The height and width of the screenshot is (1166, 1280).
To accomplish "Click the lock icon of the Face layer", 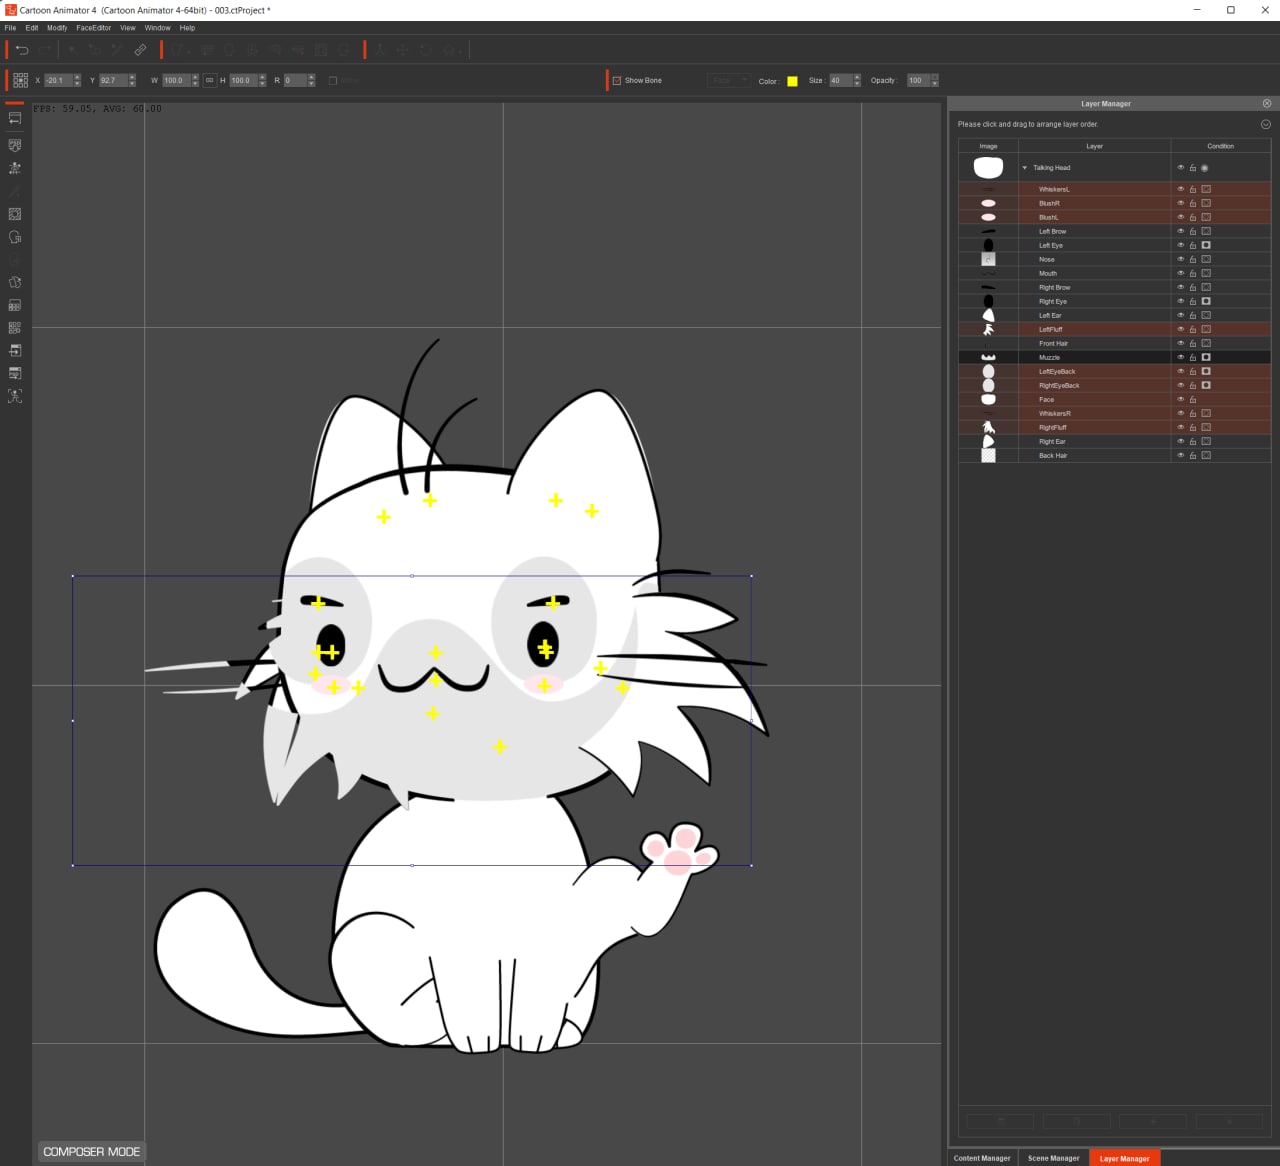I will click(x=1193, y=399).
